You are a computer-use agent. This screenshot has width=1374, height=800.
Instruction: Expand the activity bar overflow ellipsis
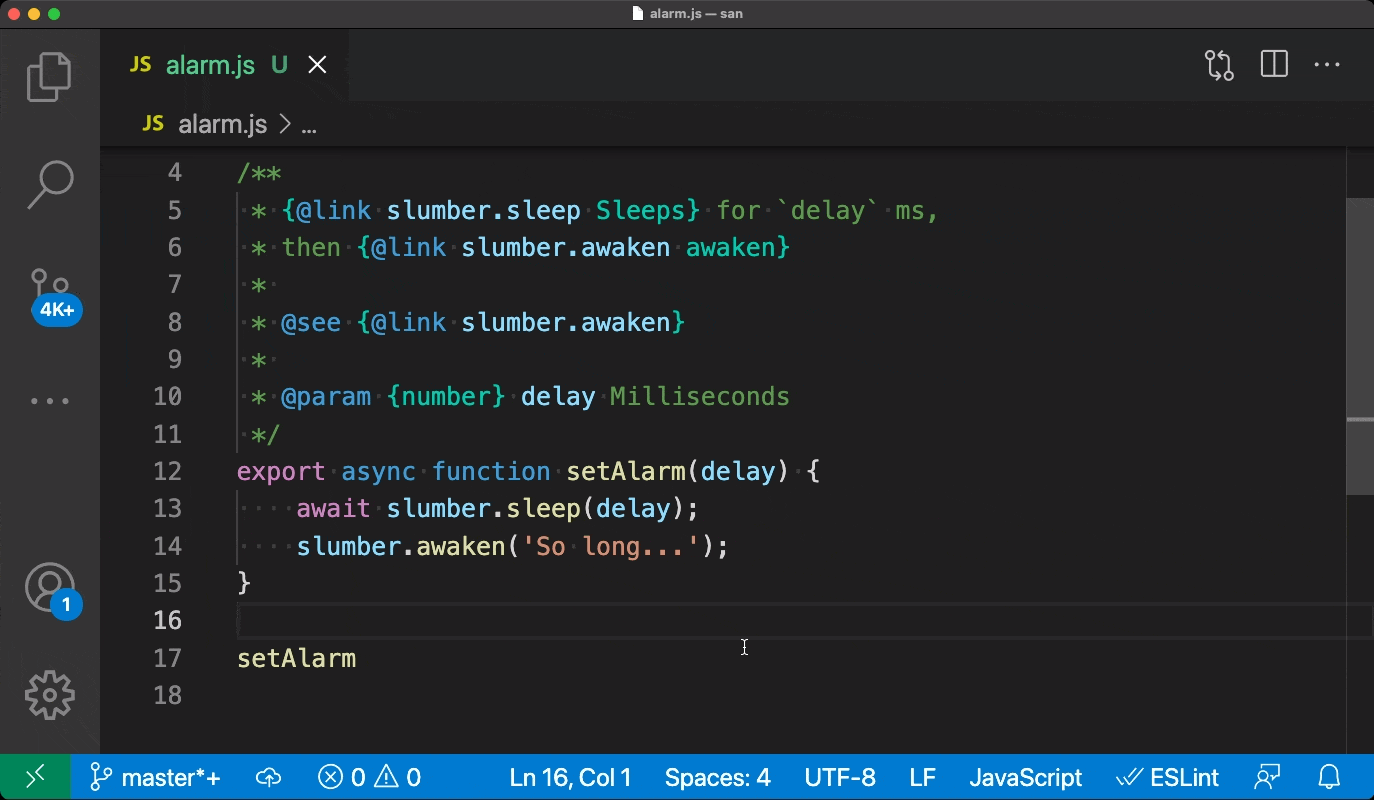point(49,400)
